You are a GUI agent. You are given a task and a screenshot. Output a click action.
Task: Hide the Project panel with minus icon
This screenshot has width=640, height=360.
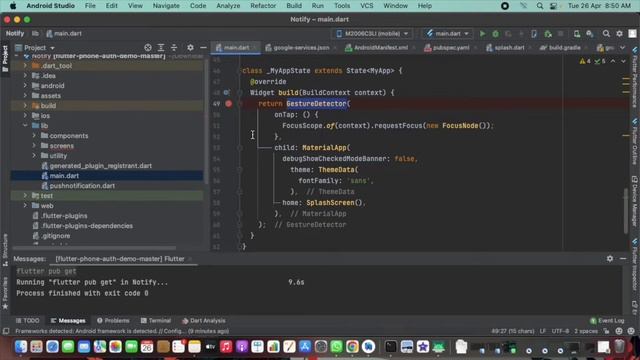[x=203, y=48]
